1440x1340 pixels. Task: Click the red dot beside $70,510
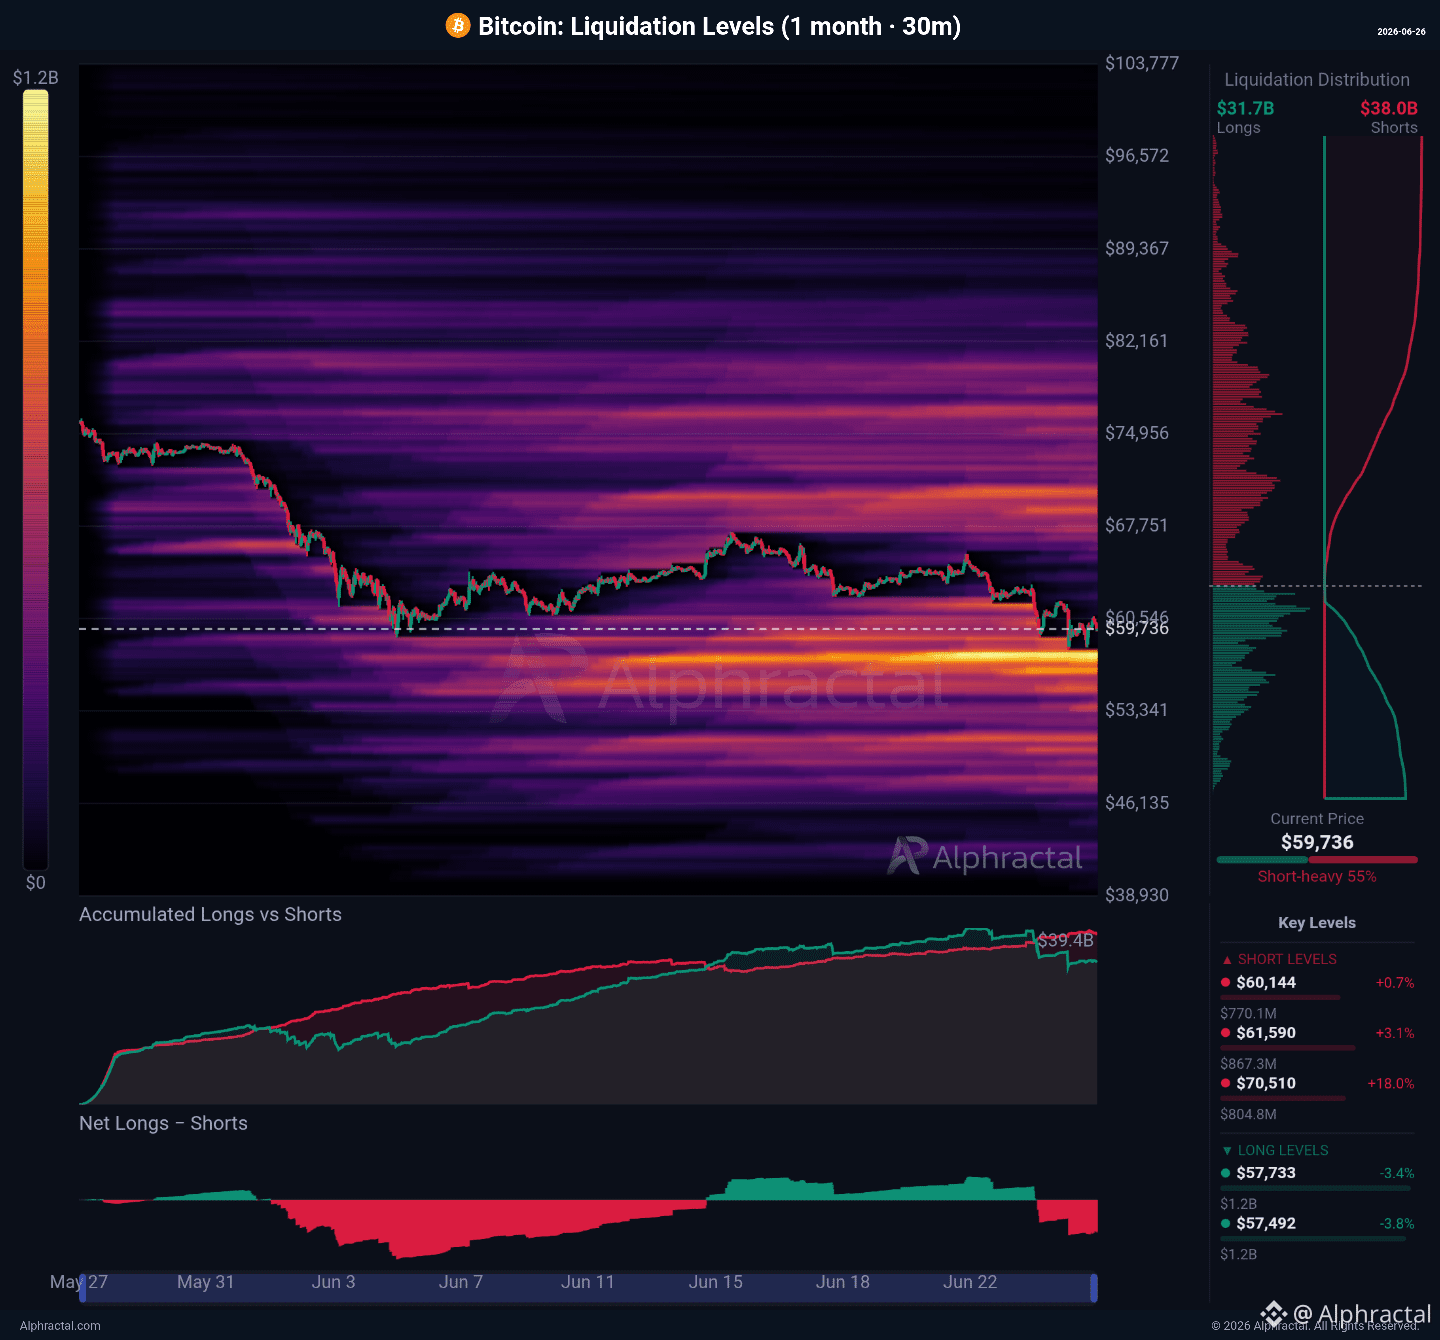coord(1225,1082)
